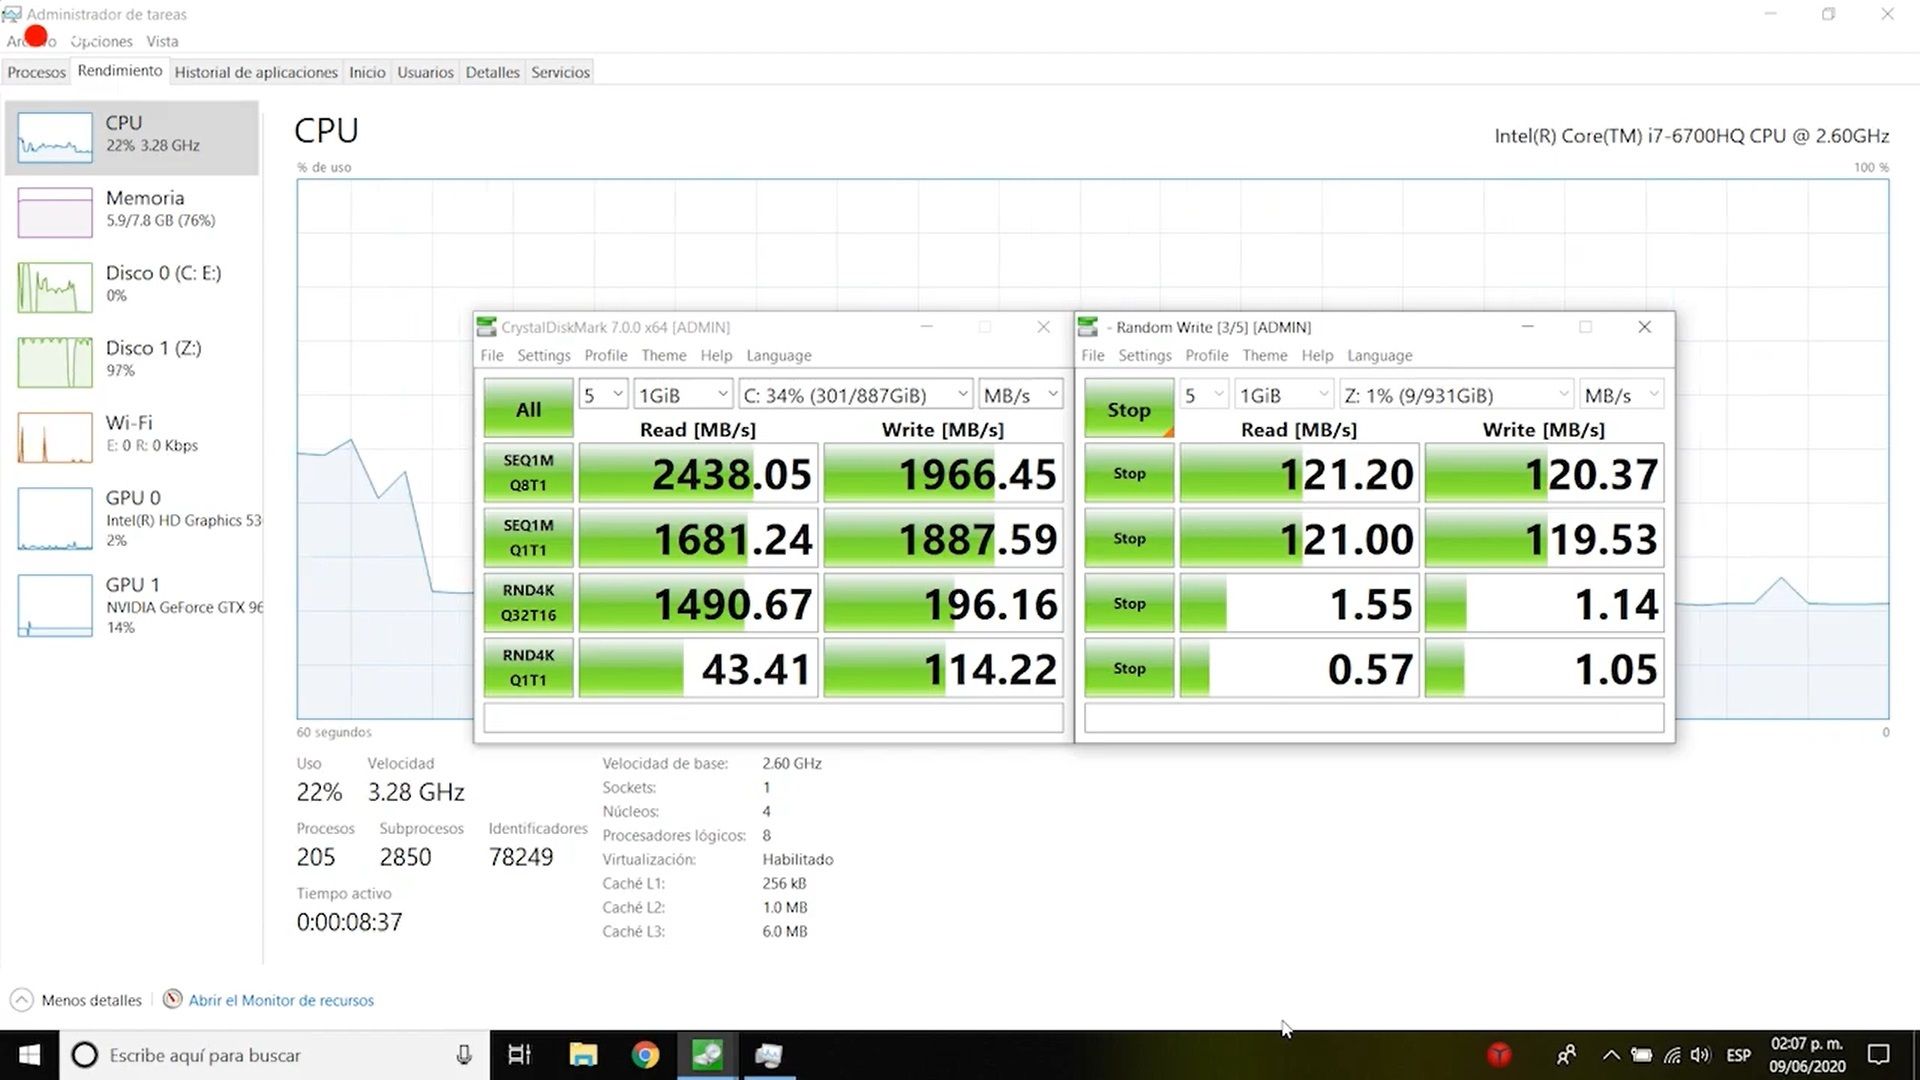Open File Explorer from taskbar

pyautogui.click(x=583, y=1055)
